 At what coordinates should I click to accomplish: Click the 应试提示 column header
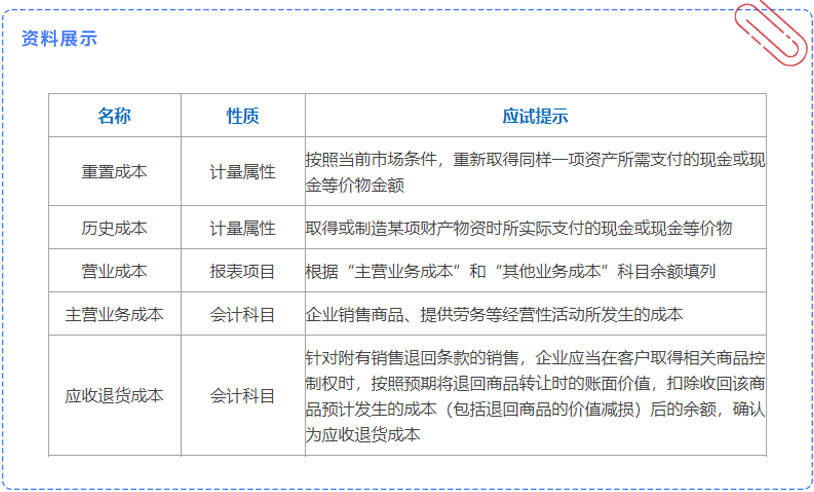coord(535,116)
